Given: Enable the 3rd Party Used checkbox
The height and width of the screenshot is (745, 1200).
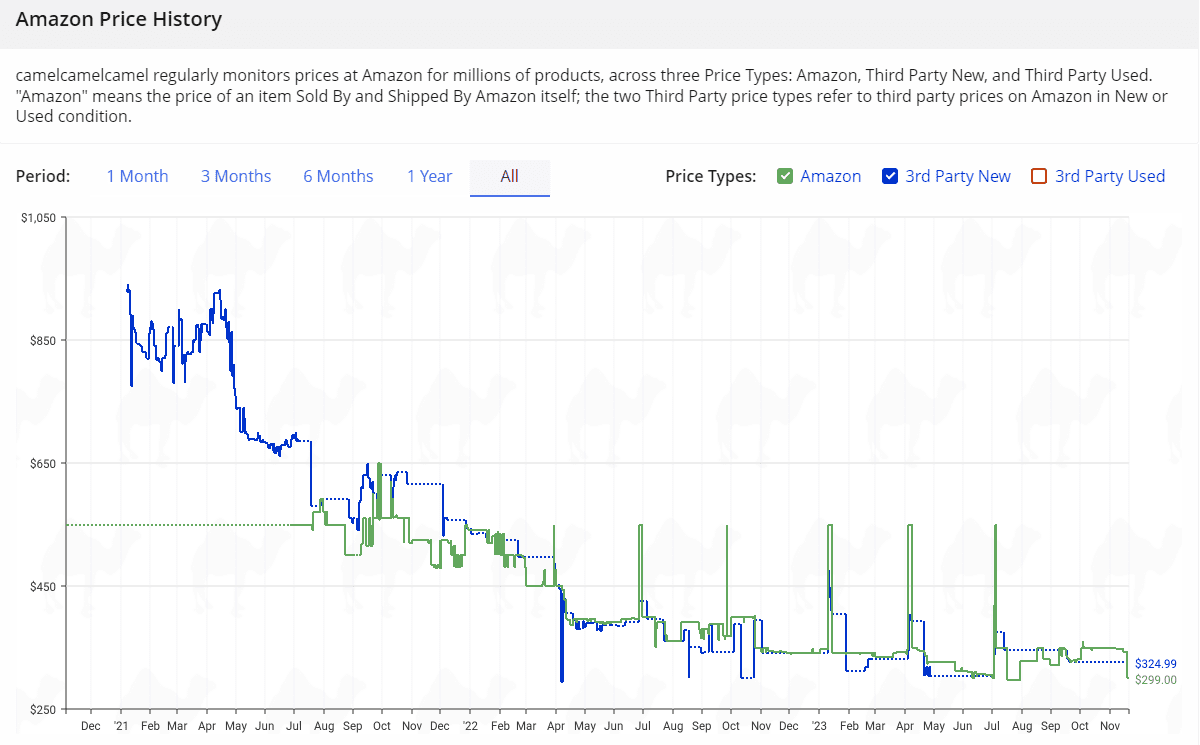Looking at the screenshot, I should [x=1039, y=177].
